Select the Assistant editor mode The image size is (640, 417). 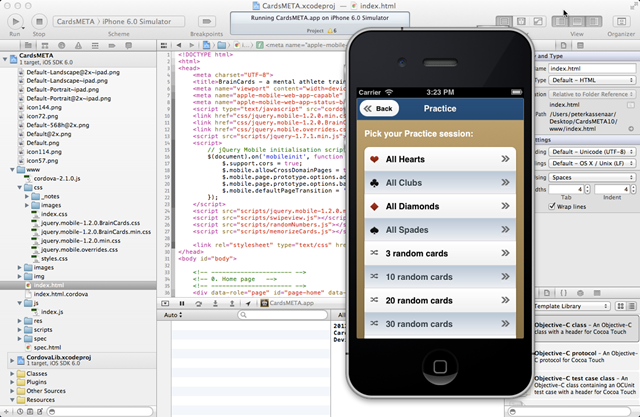[x=521, y=21]
